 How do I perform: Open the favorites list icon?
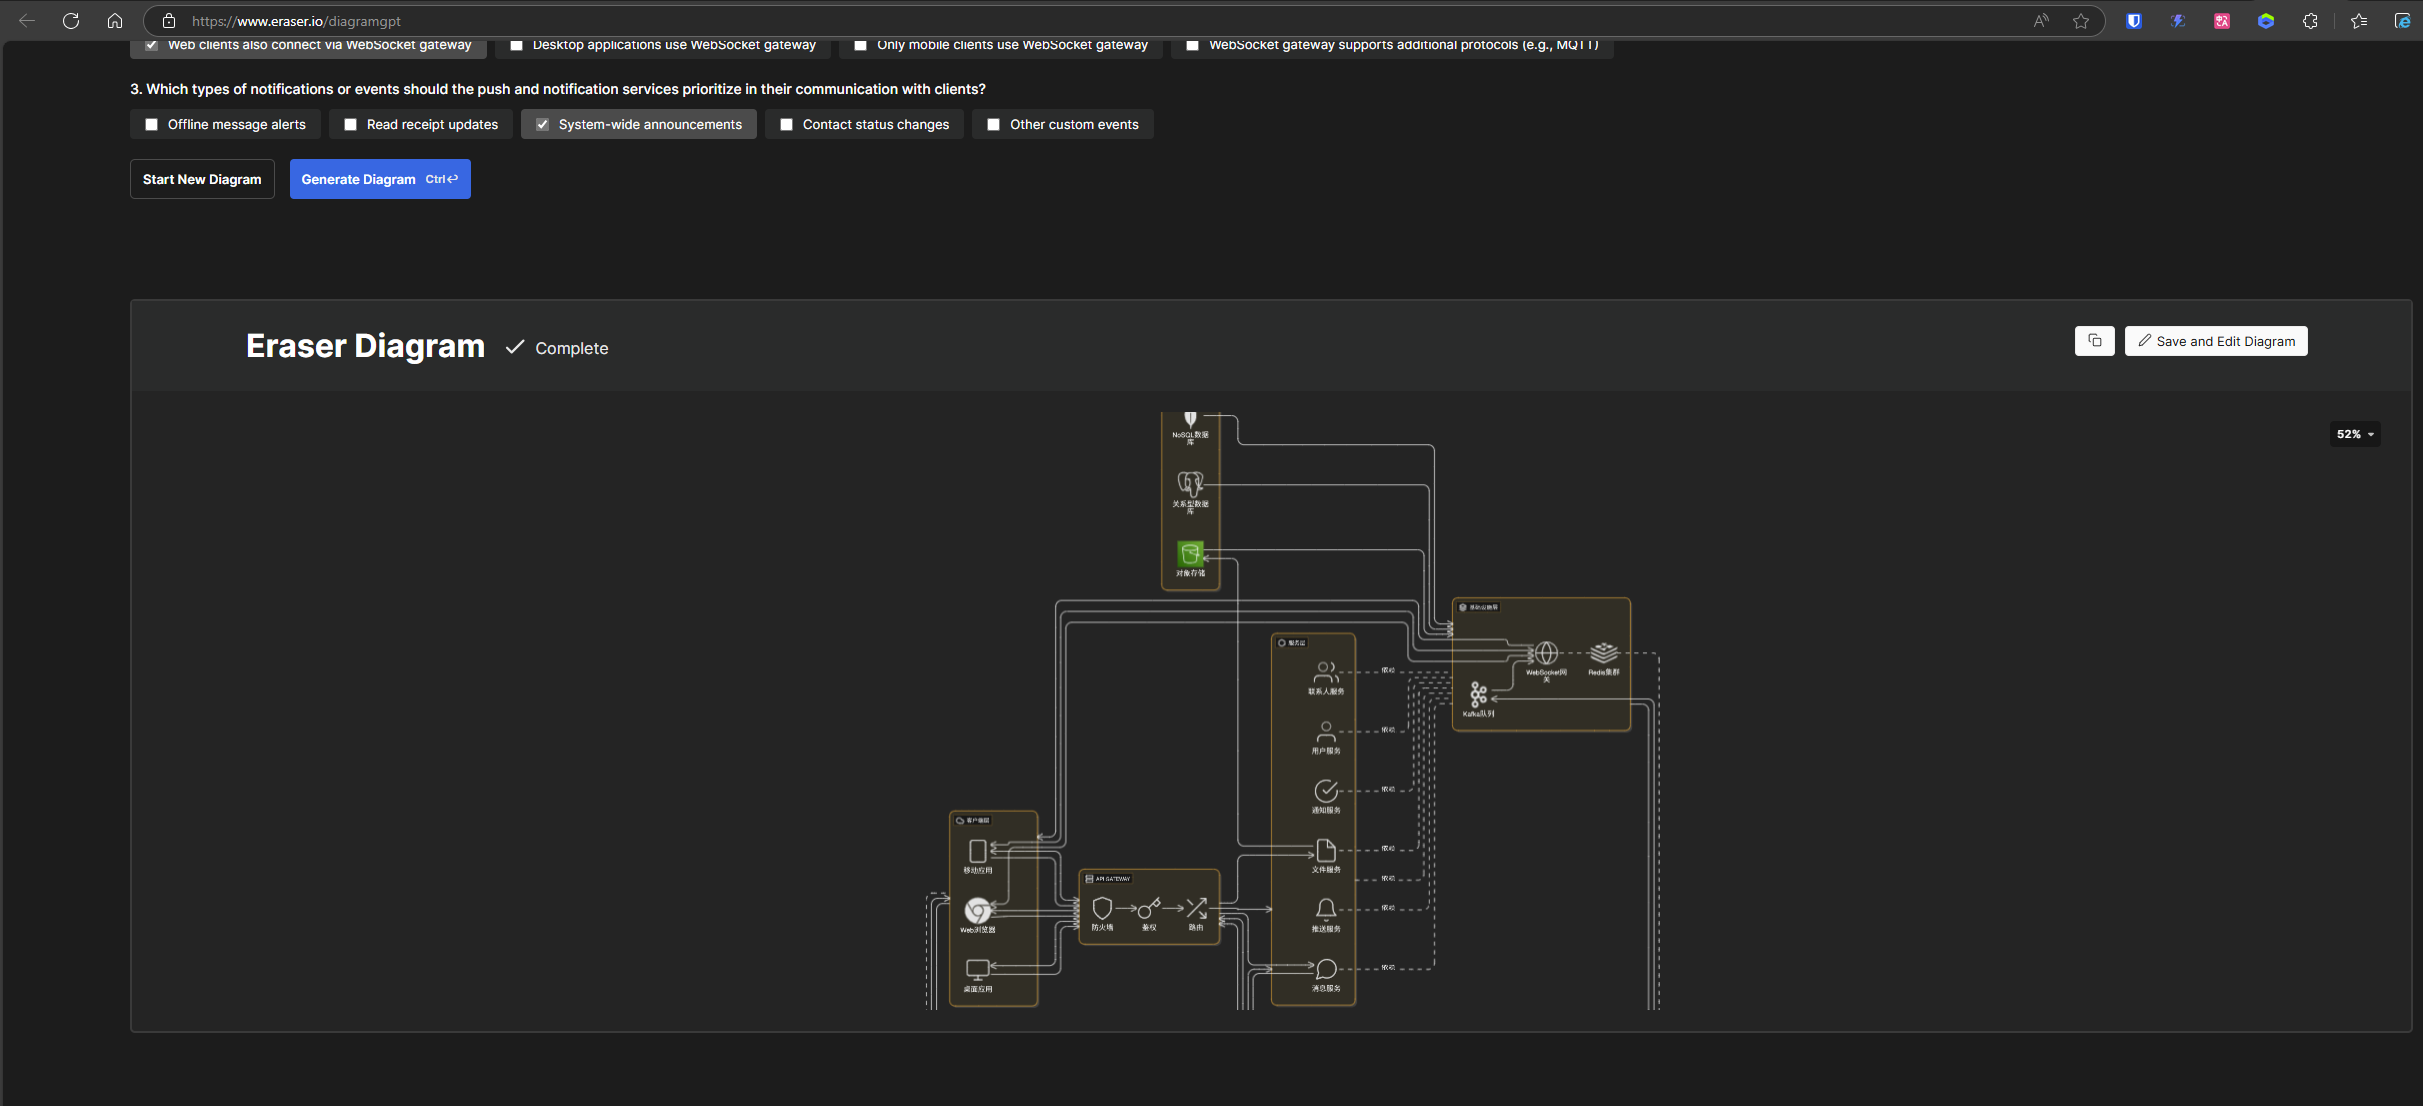point(2358,21)
